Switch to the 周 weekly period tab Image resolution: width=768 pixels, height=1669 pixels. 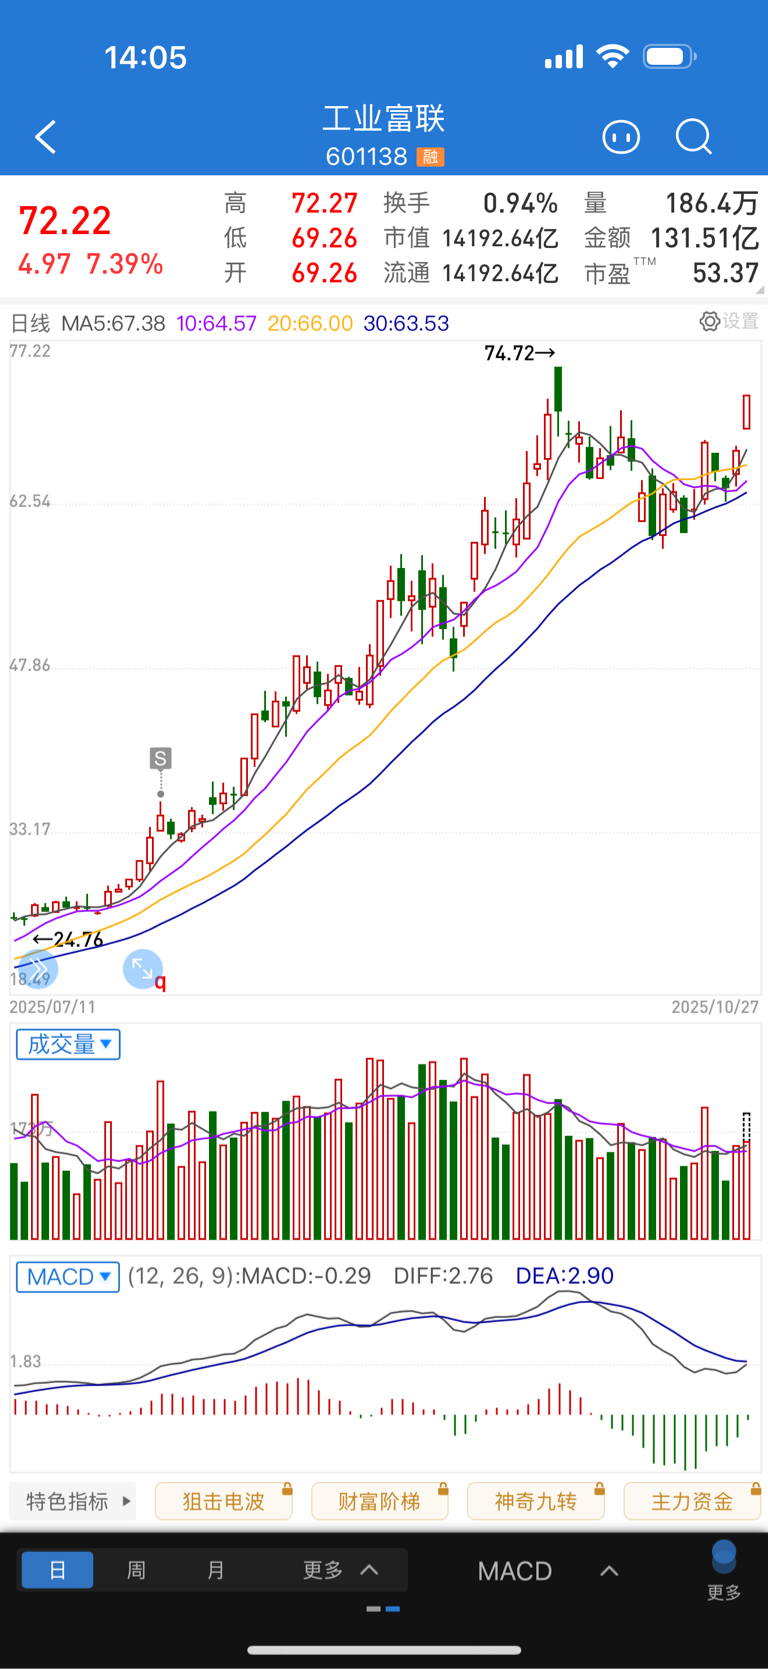pyautogui.click(x=136, y=1570)
